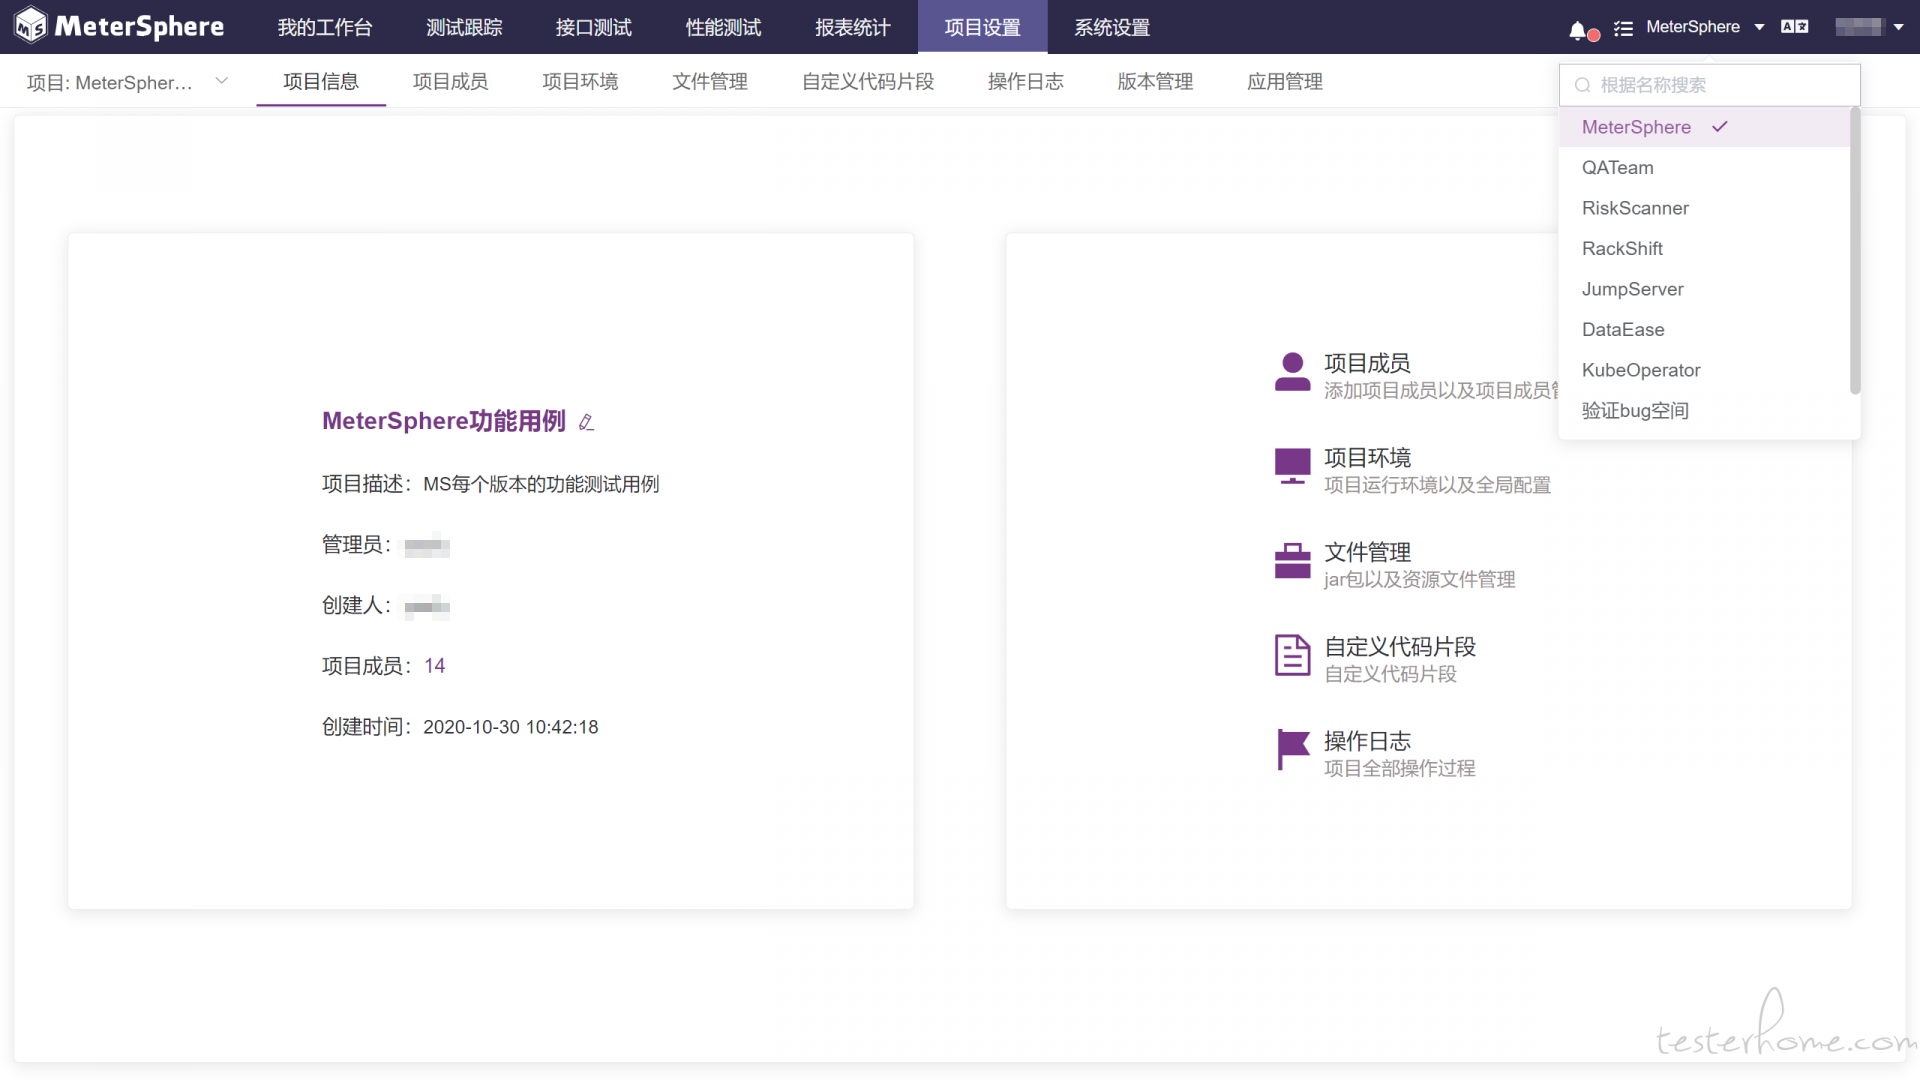Click the MeterSphere logo icon

point(30,26)
